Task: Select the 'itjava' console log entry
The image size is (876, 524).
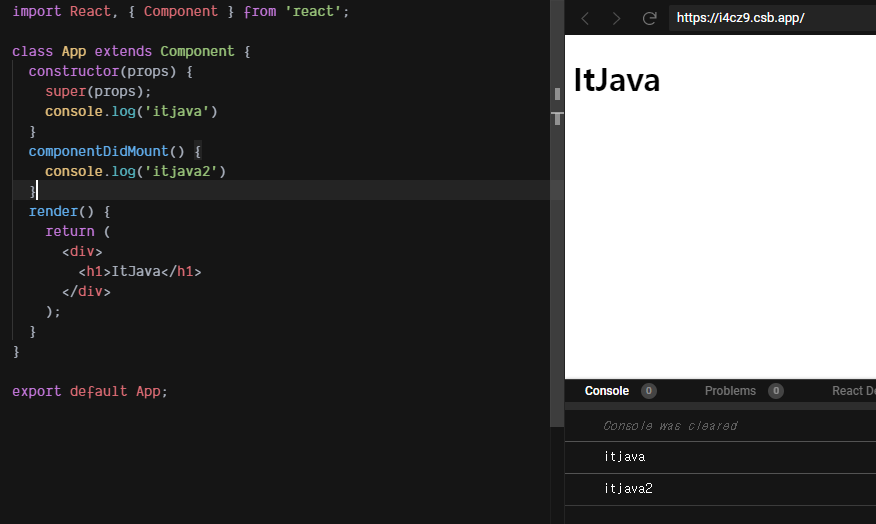Action: point(720,458)
